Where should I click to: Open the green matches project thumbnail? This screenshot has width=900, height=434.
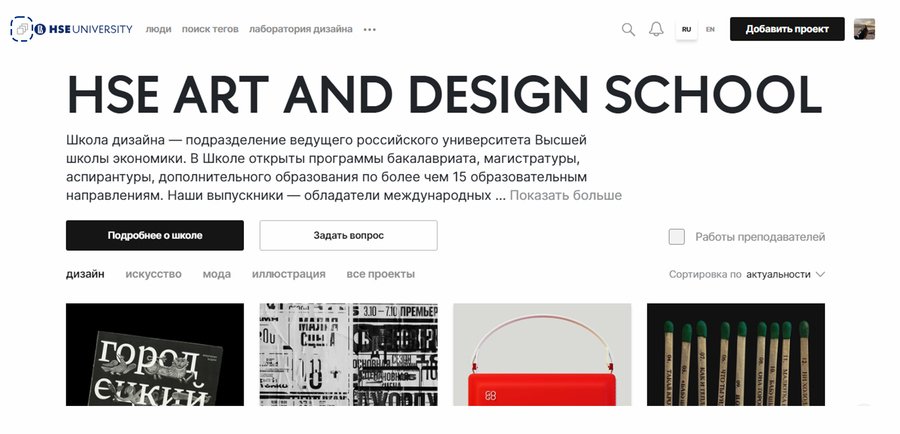736,354
